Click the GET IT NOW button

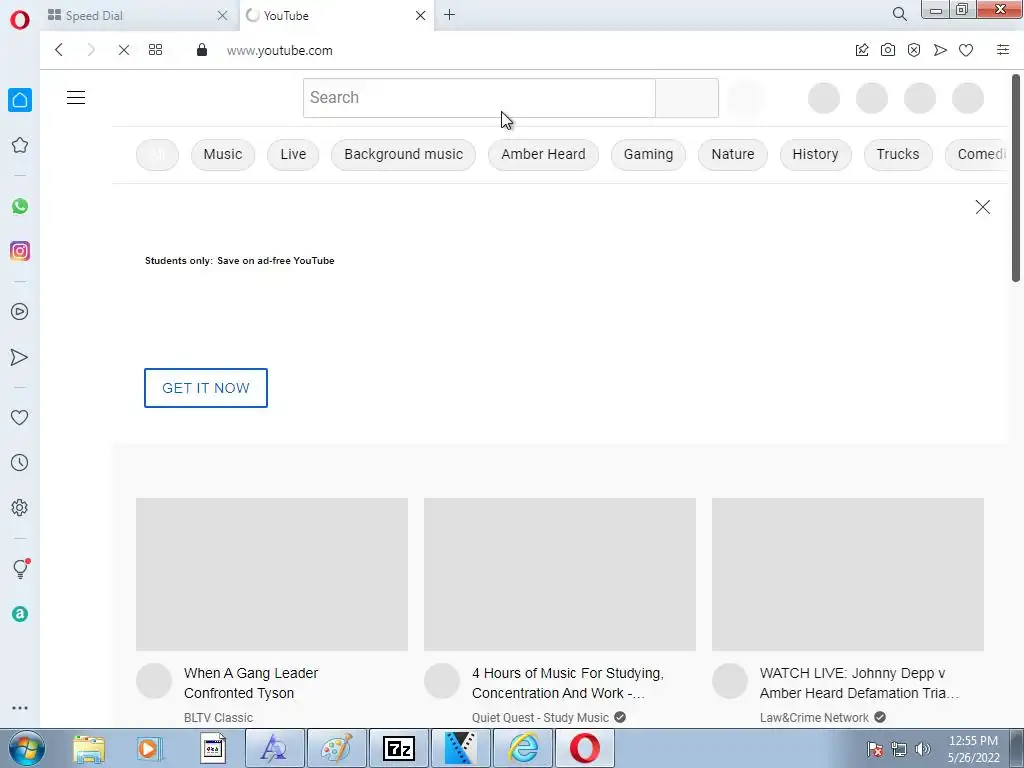(206, 388)
